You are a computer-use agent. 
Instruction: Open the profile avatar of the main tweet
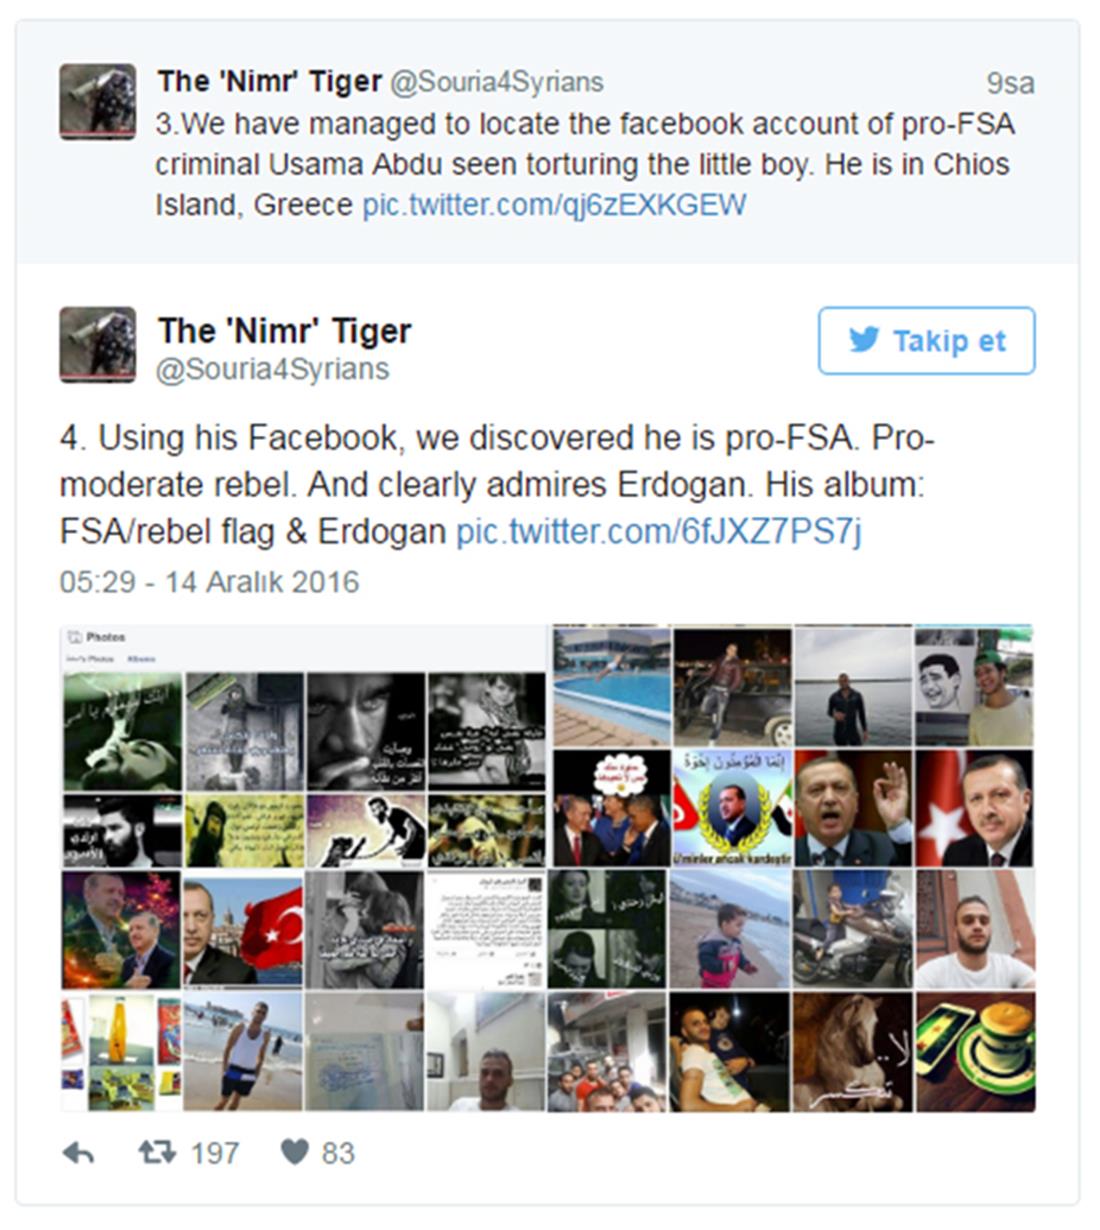point(97,345)
